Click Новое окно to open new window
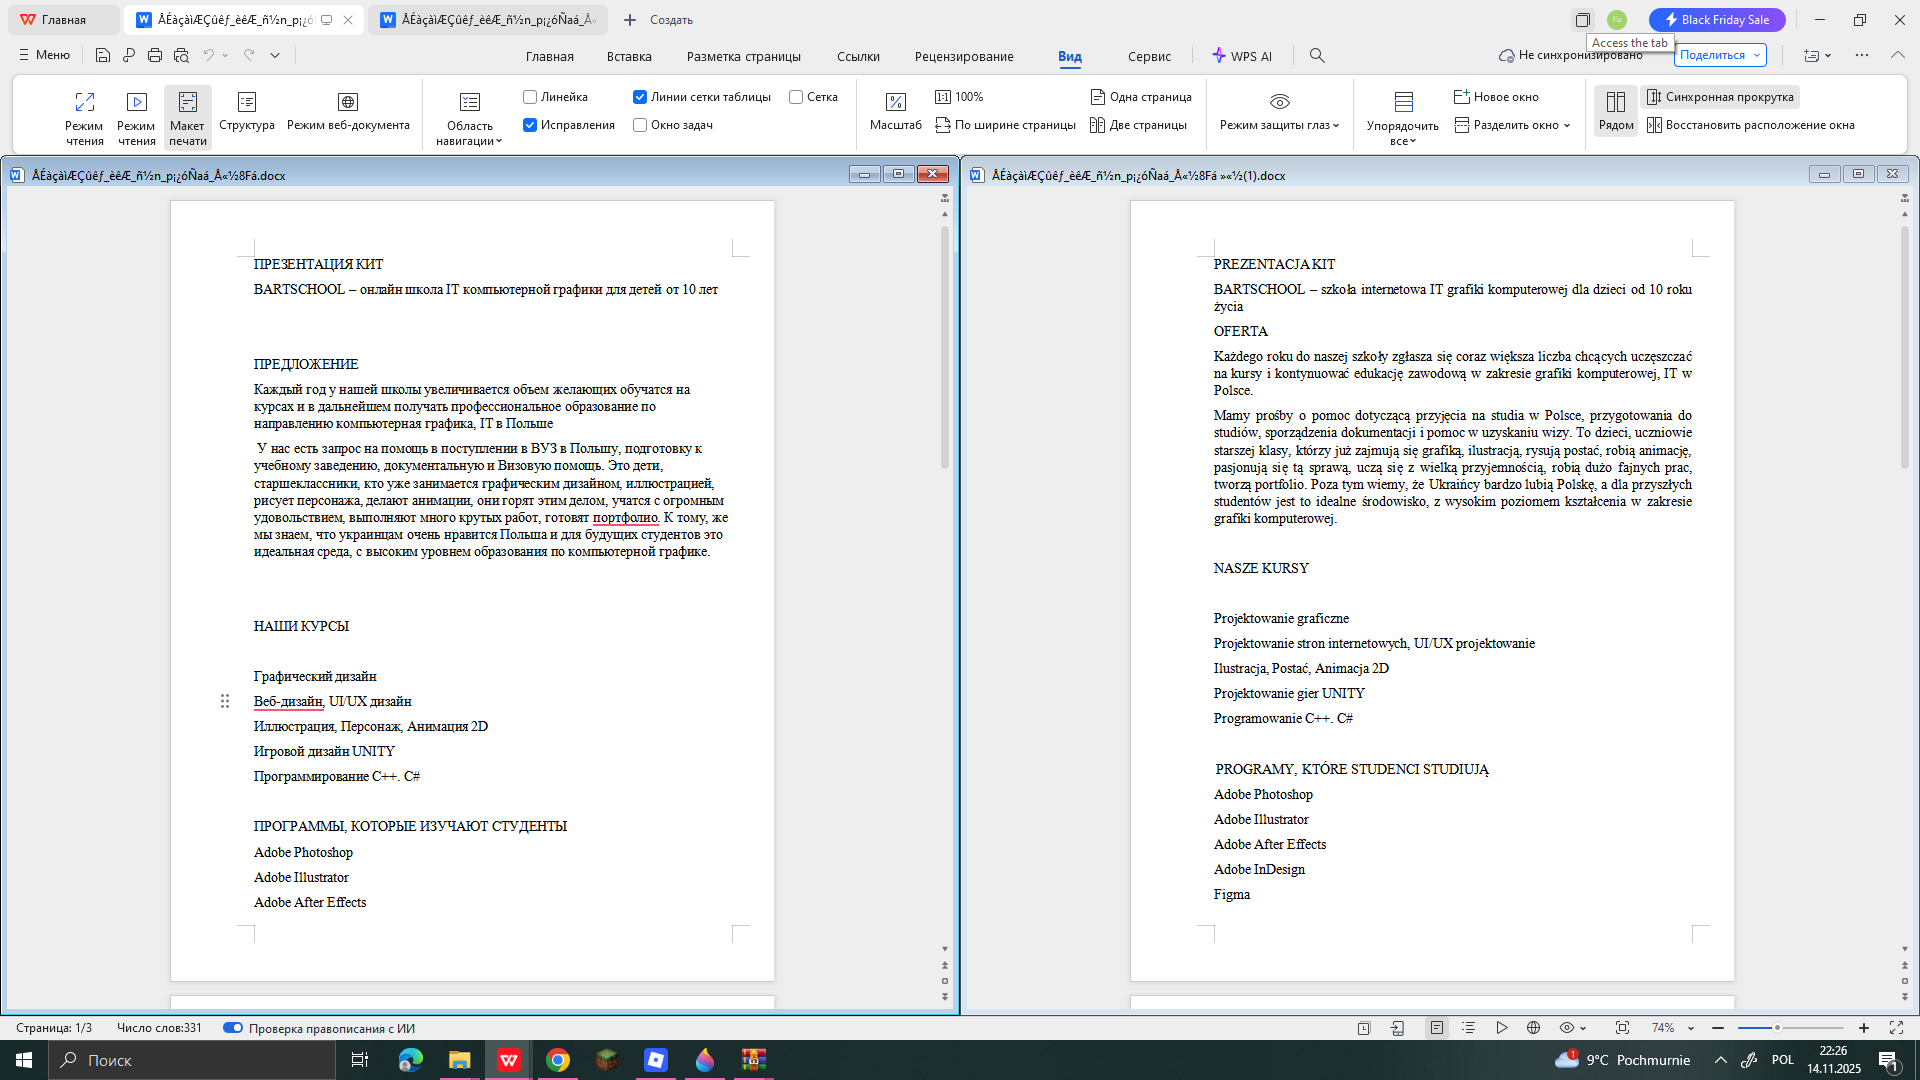 [x=1496, y=97]
